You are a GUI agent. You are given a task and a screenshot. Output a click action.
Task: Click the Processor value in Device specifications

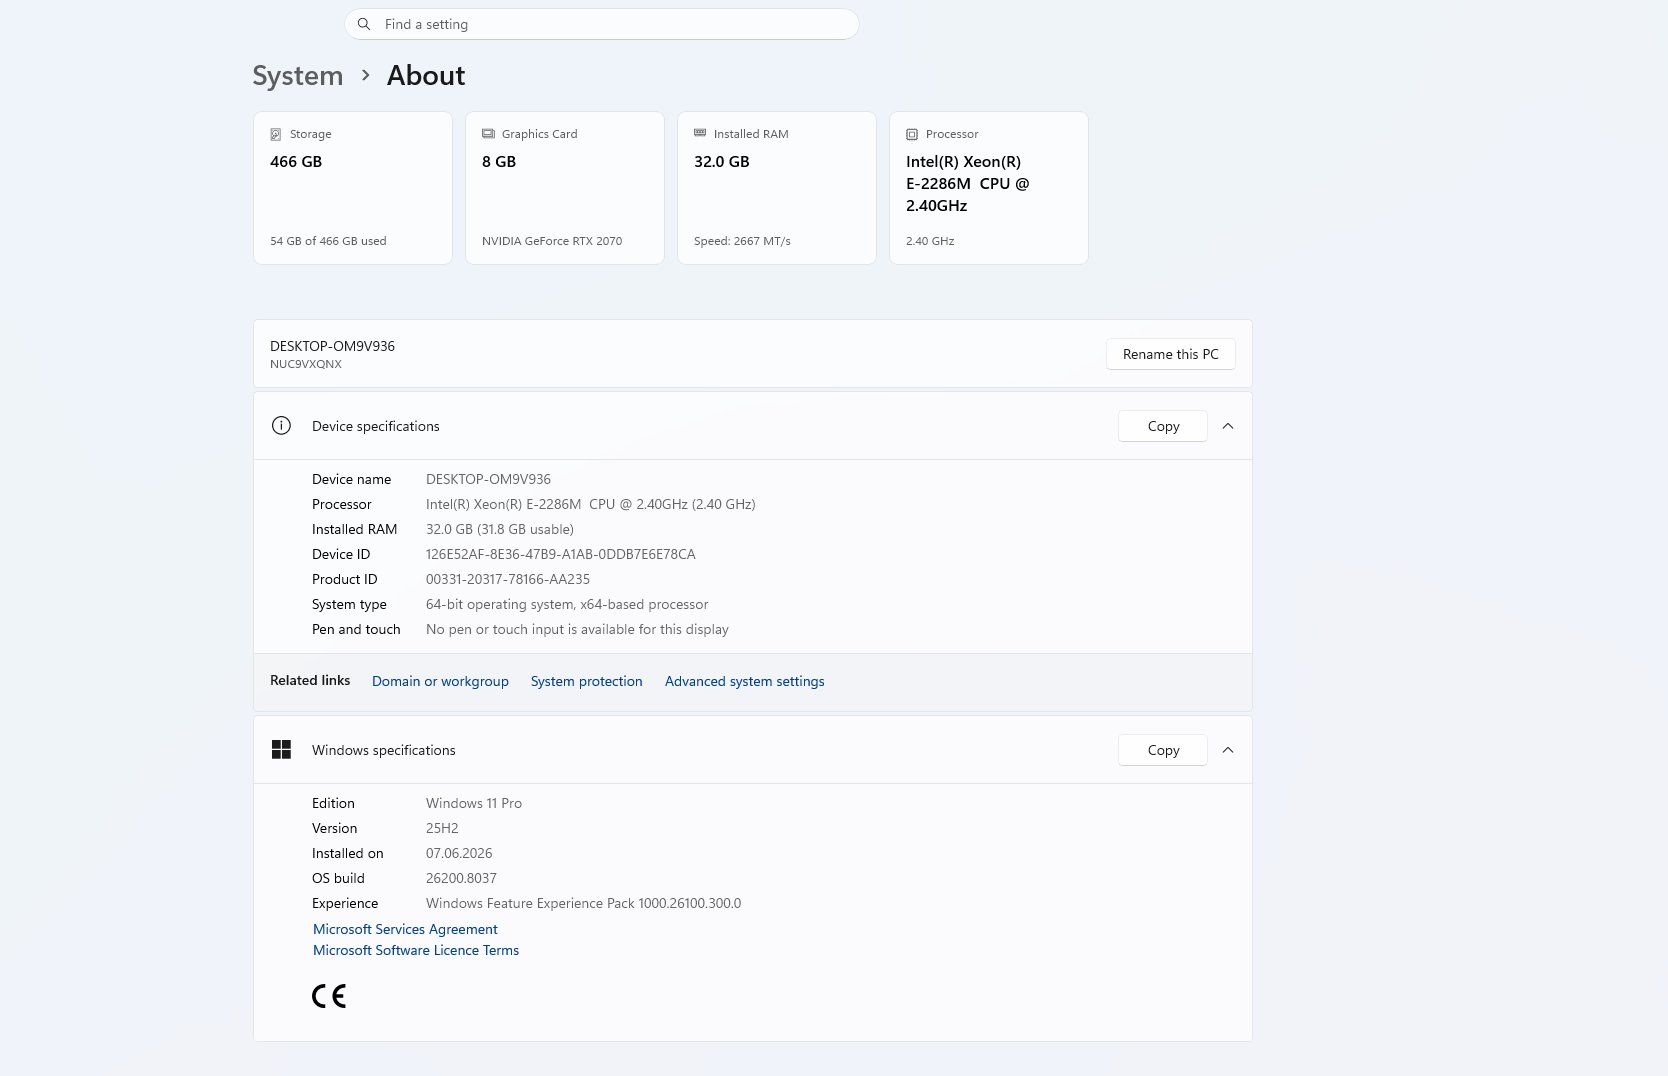point(591,504)
